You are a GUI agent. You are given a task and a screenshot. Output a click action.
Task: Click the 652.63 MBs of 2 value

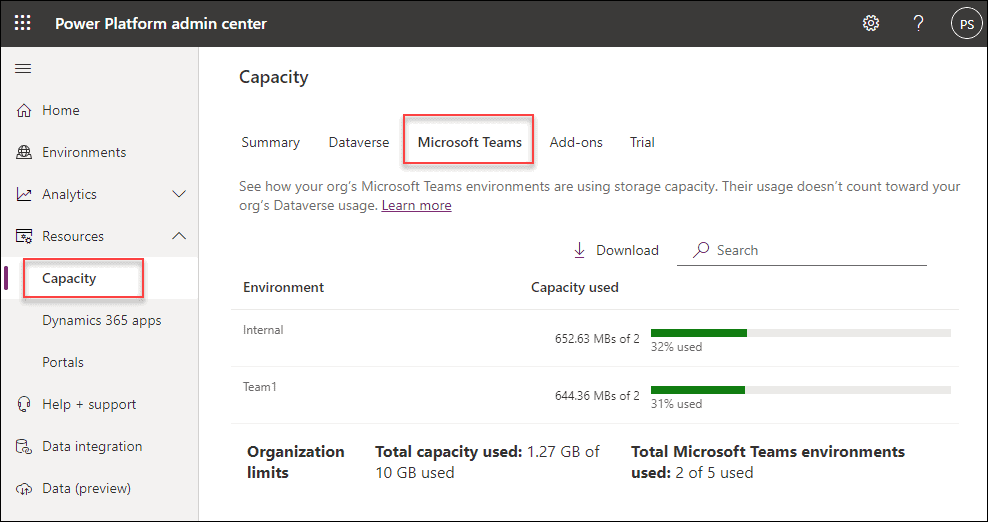coord(597,339)
